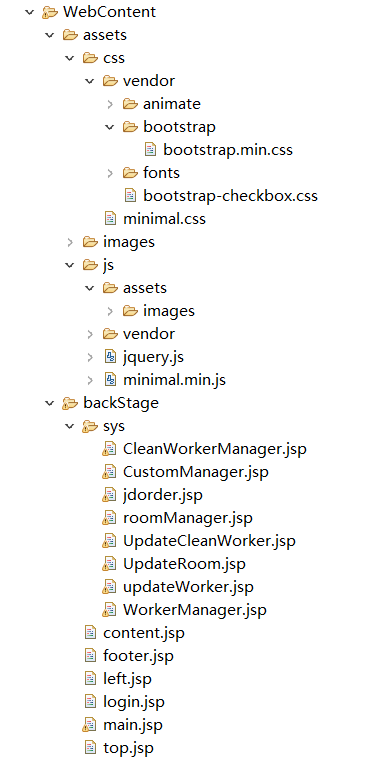Select the CustomManager.jsp file icon
Screen dimensions: 368x761
pos(110,472)
